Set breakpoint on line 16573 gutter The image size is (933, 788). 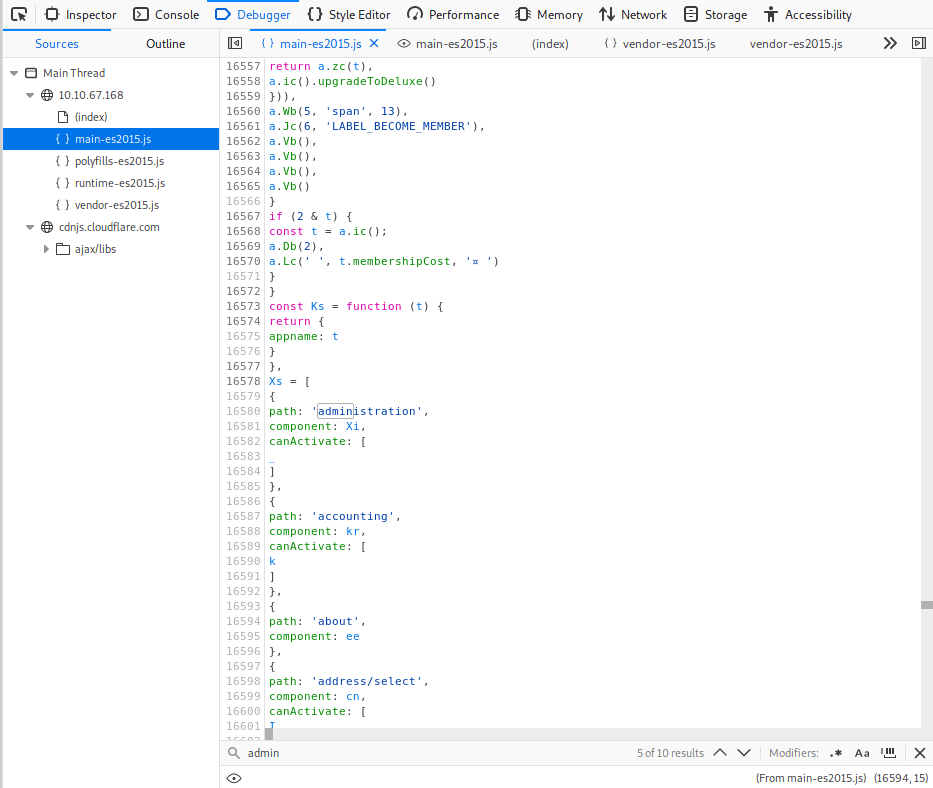[x=243, y=306]
